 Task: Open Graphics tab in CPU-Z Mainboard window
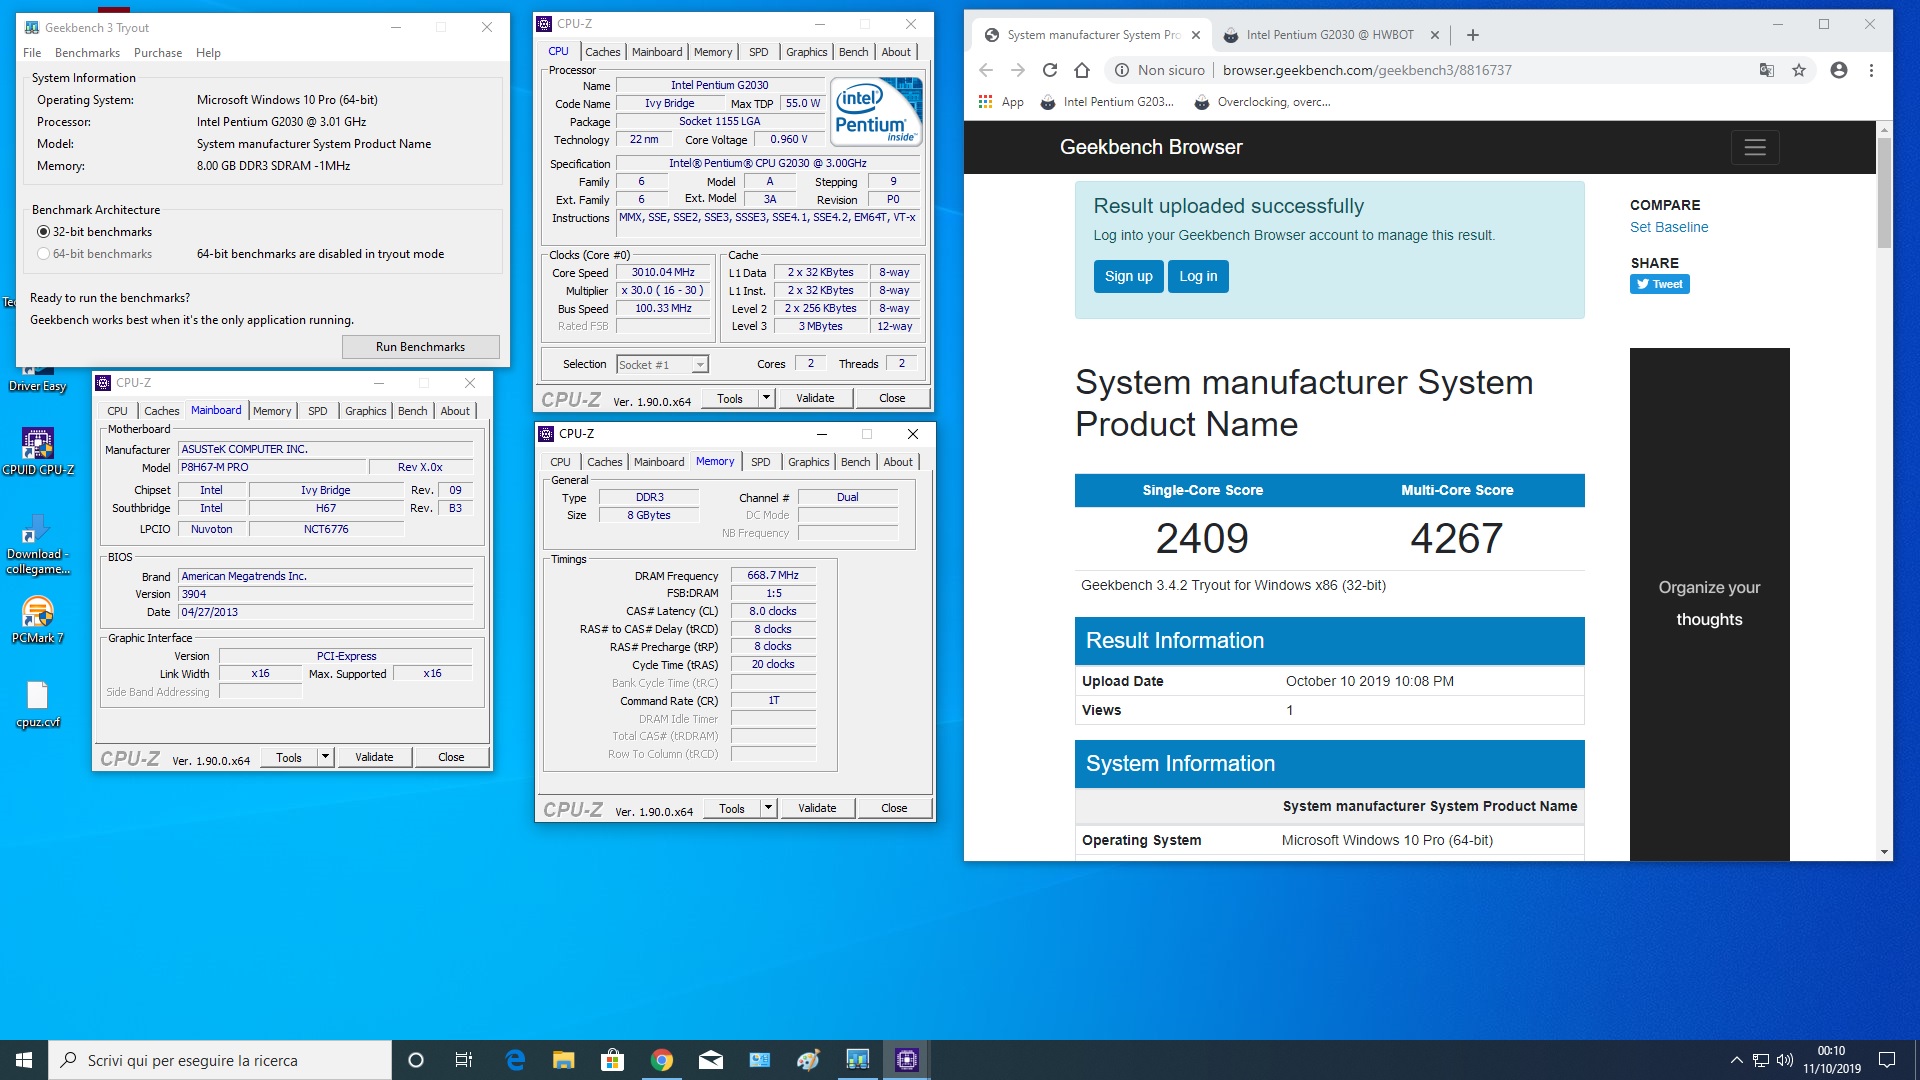click(366, 411)
